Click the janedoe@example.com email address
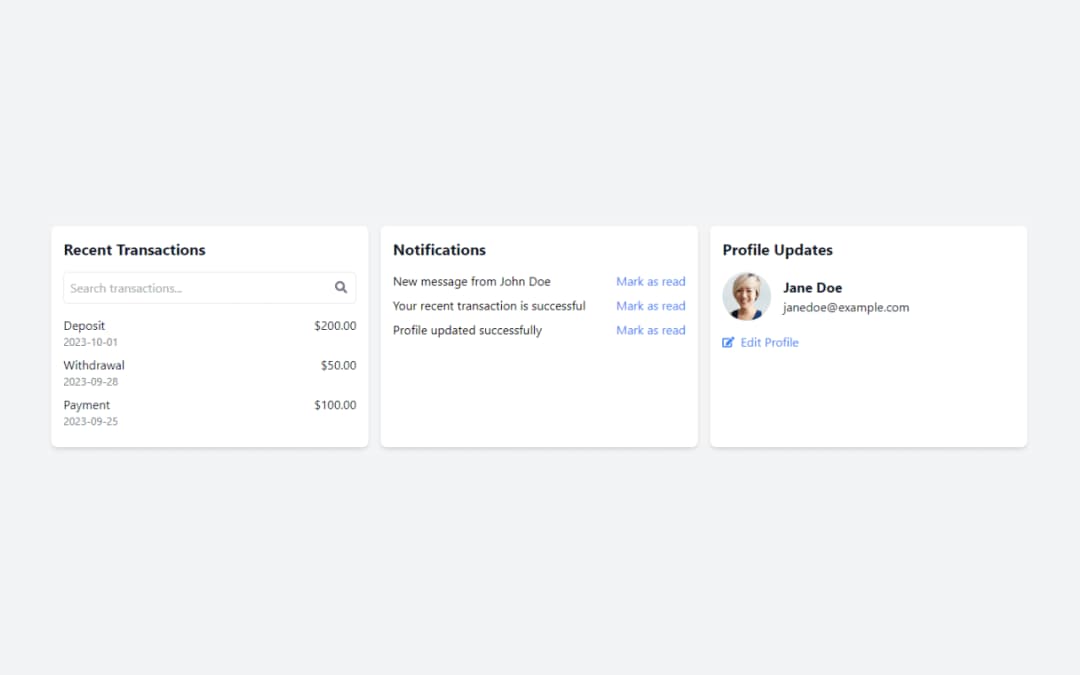Viewport: 1080px width, 675px height. click(x=845, y=308)
